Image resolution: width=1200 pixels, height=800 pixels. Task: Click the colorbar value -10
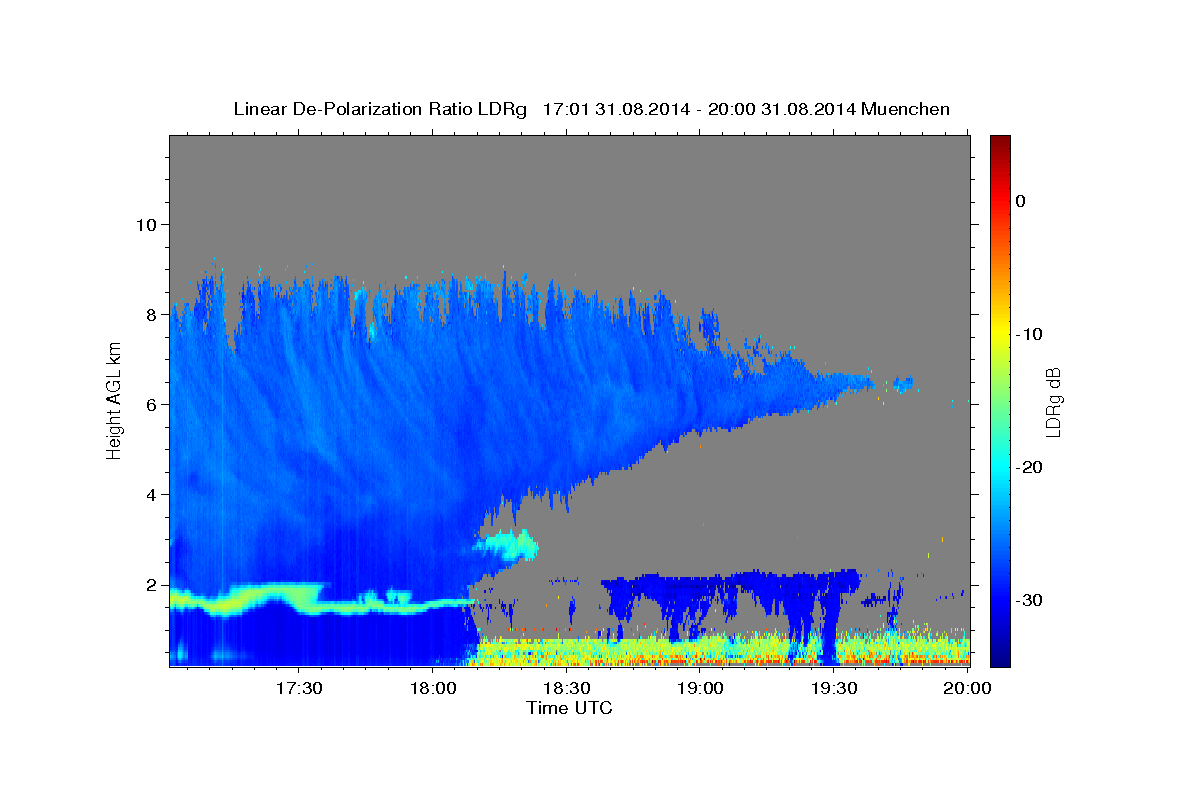pos(1027,334)
